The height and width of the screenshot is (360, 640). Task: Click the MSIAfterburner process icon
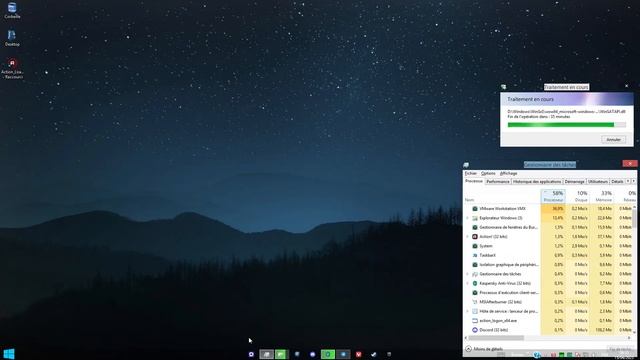(475, 302)
